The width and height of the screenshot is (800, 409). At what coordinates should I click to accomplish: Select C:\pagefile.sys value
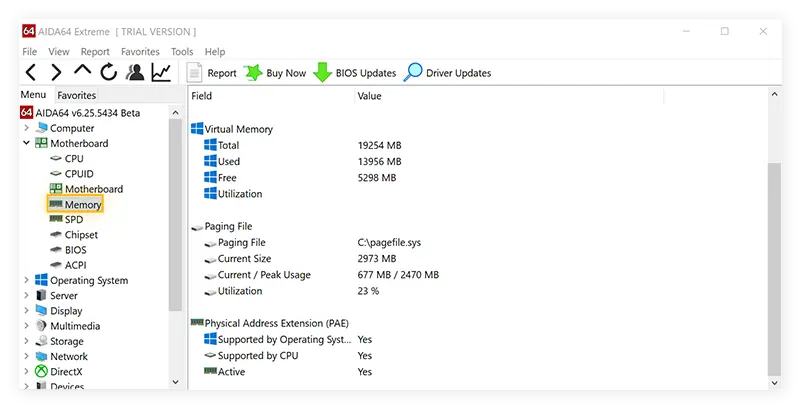(389, 243)
